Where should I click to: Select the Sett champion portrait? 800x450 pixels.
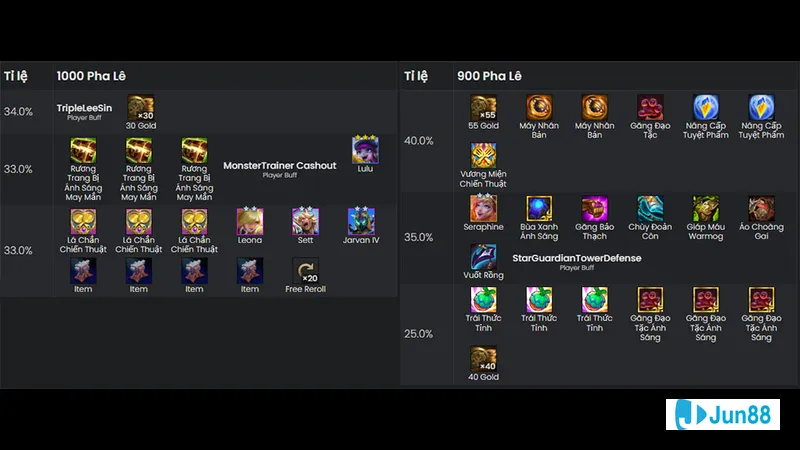(x=305, y=221)
